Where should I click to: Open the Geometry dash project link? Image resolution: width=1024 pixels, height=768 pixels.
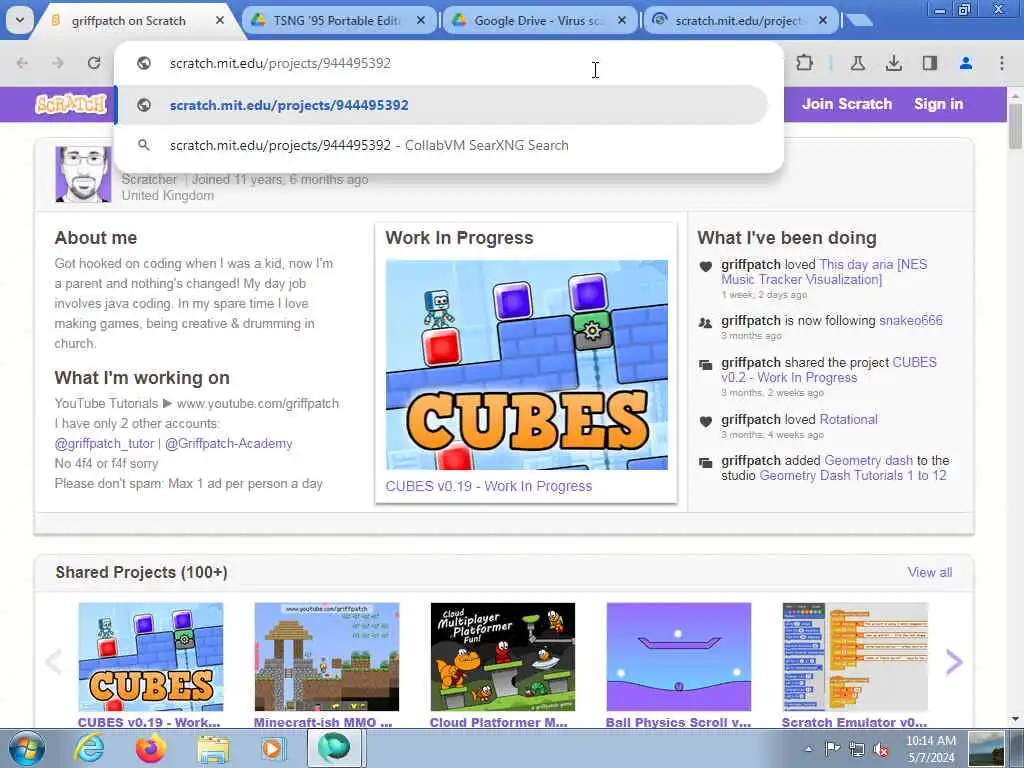point(869,460)
